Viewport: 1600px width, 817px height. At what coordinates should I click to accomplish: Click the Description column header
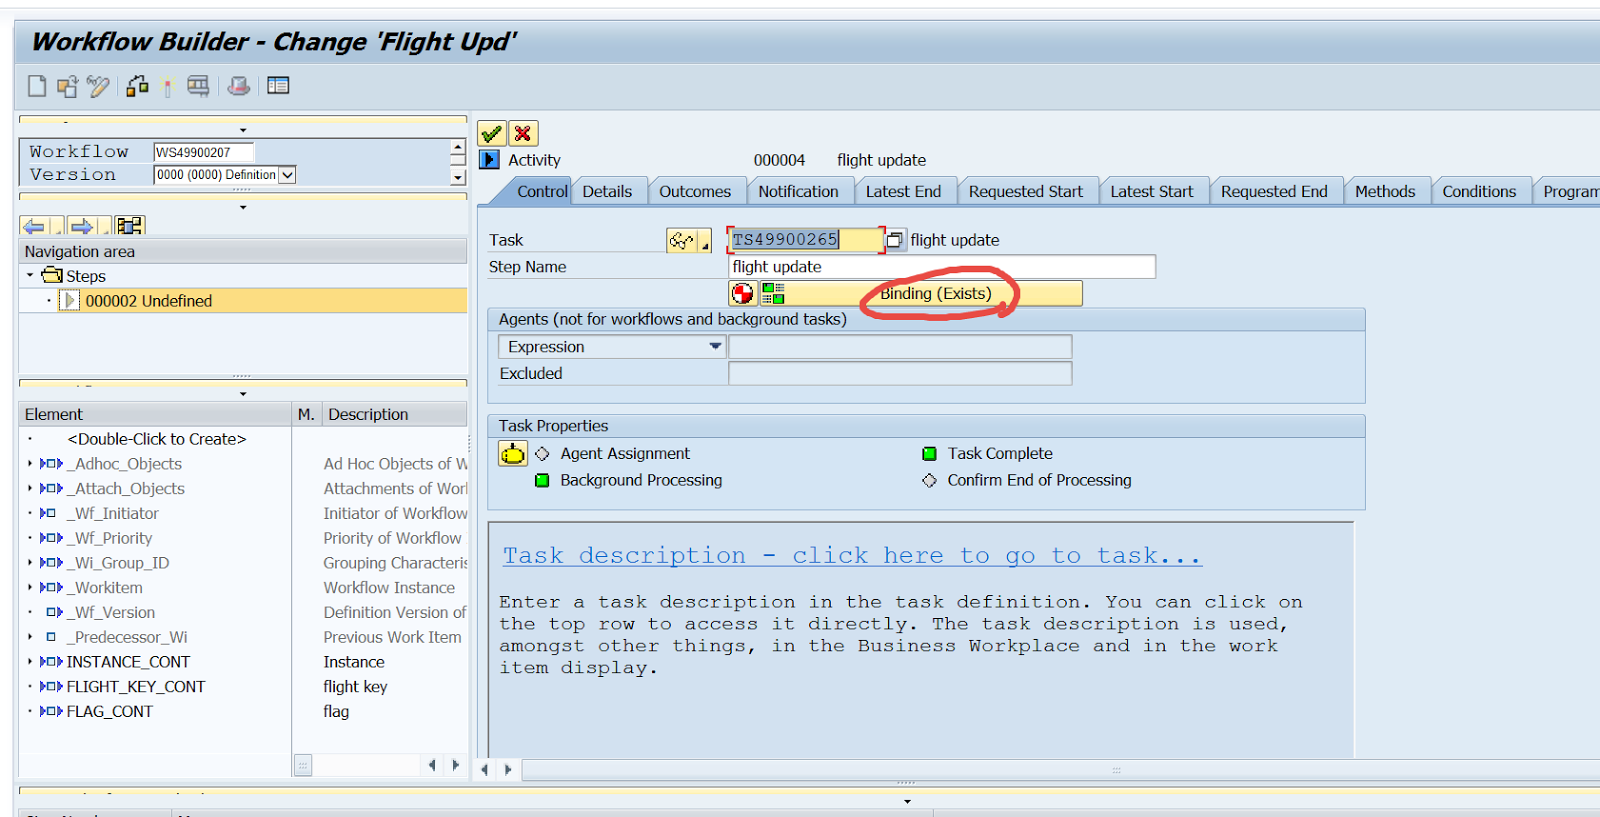[393, 414]
